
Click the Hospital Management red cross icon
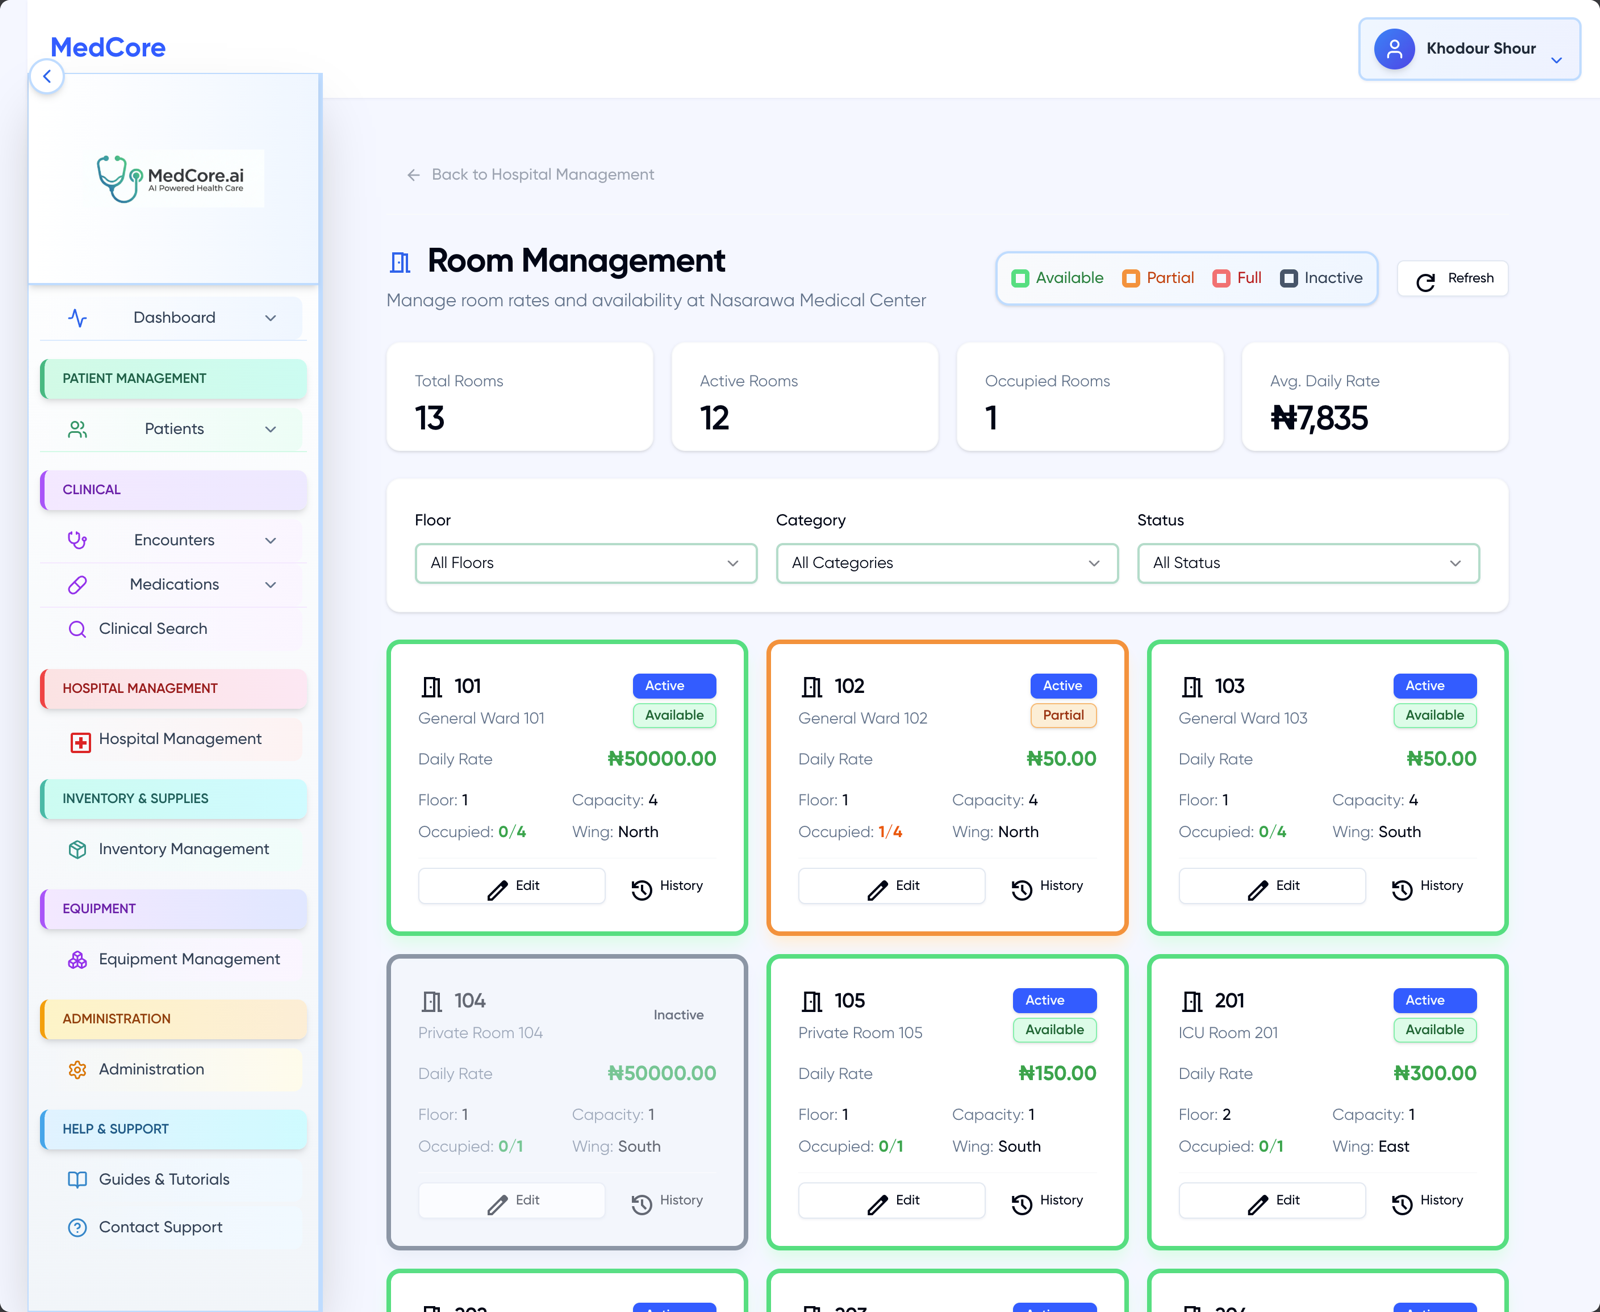point(80,741)
